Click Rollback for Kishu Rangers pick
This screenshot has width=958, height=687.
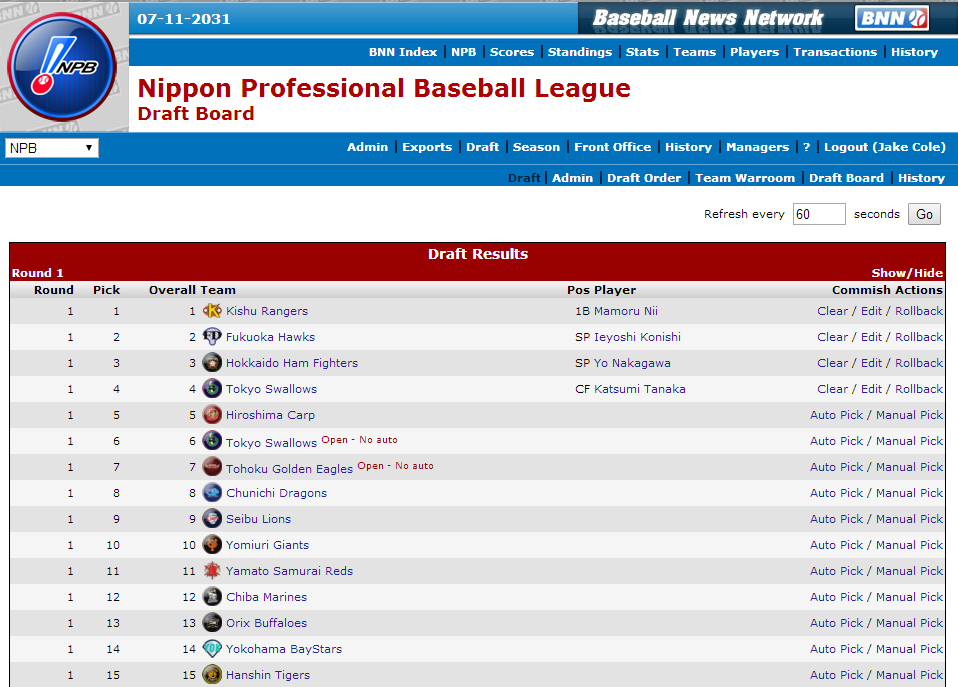919,311
